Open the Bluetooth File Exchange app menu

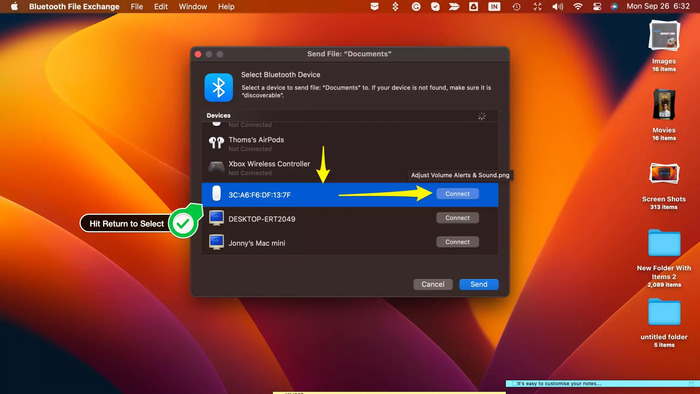pyautogui.click(x=74, y=7)
